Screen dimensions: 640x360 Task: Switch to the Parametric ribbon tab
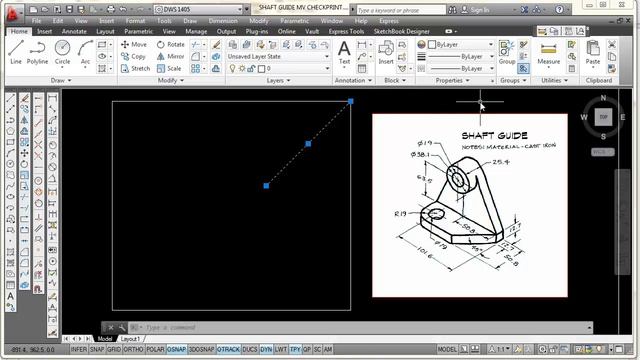tap(138, 31)
